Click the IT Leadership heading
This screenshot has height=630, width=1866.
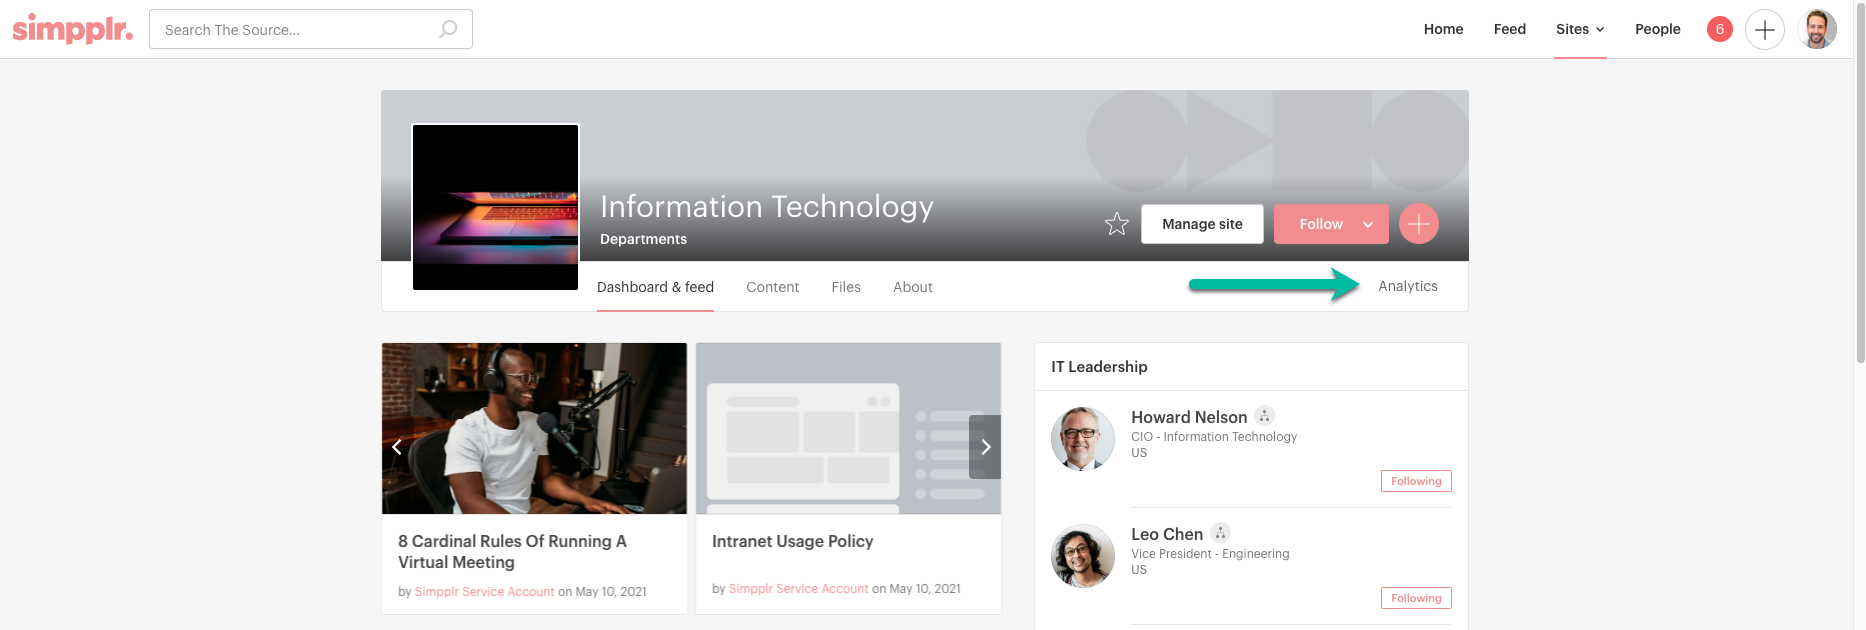[1099, 367]
